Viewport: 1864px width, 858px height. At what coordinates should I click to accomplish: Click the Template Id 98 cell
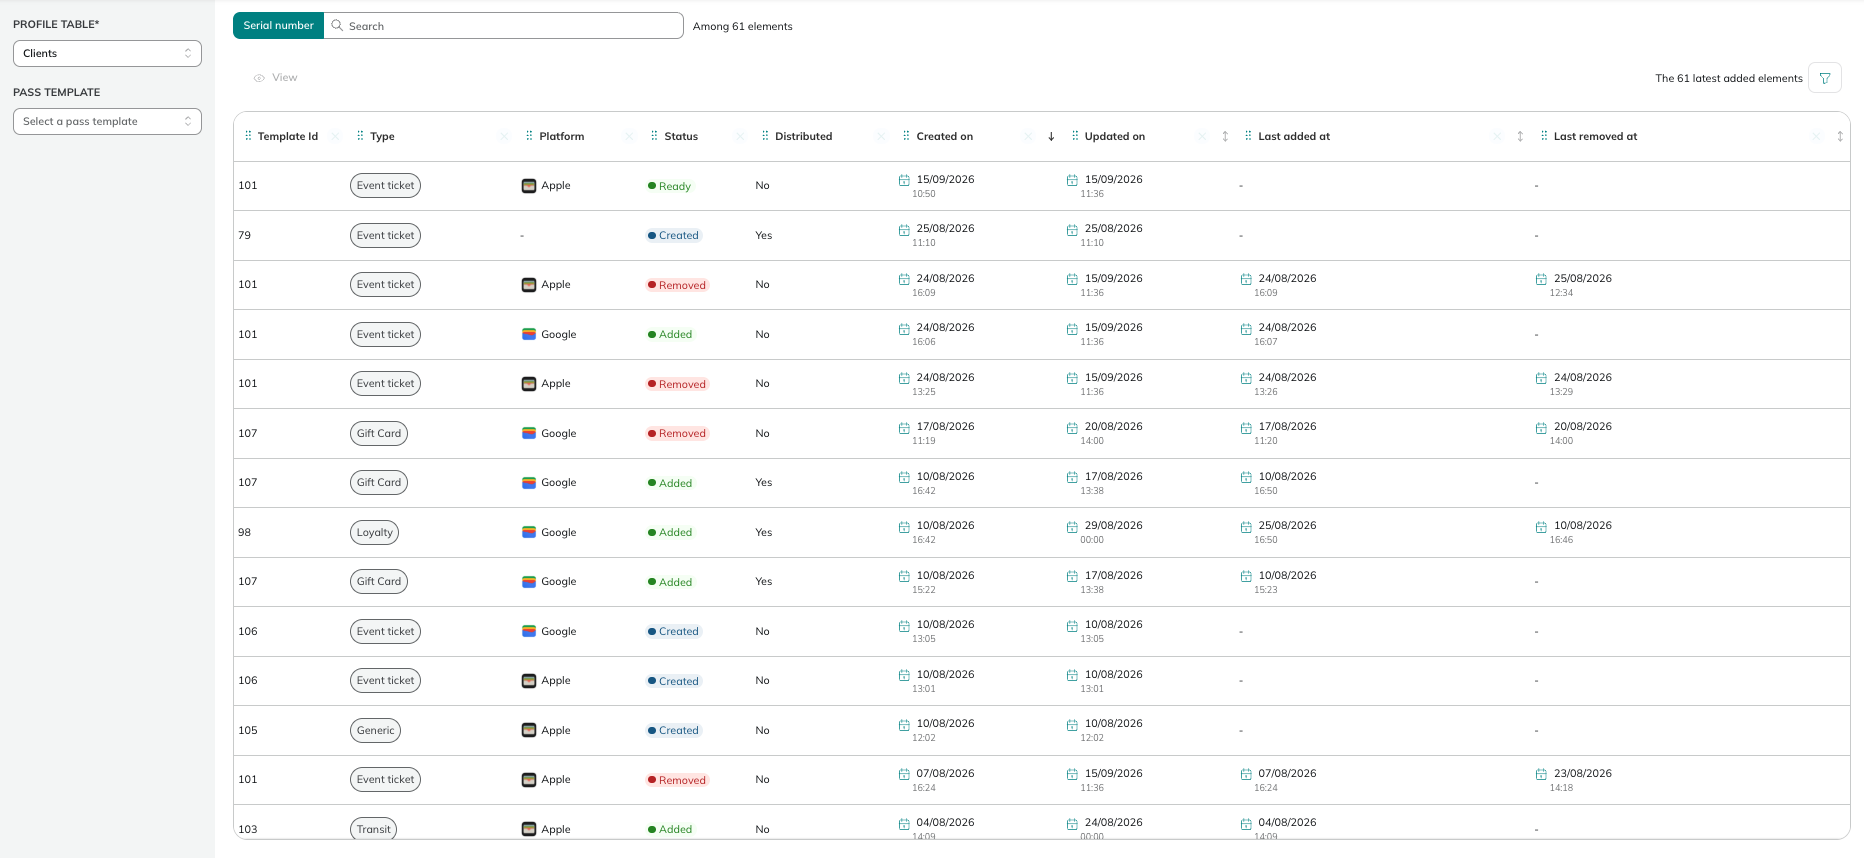[x=244, y=532]
